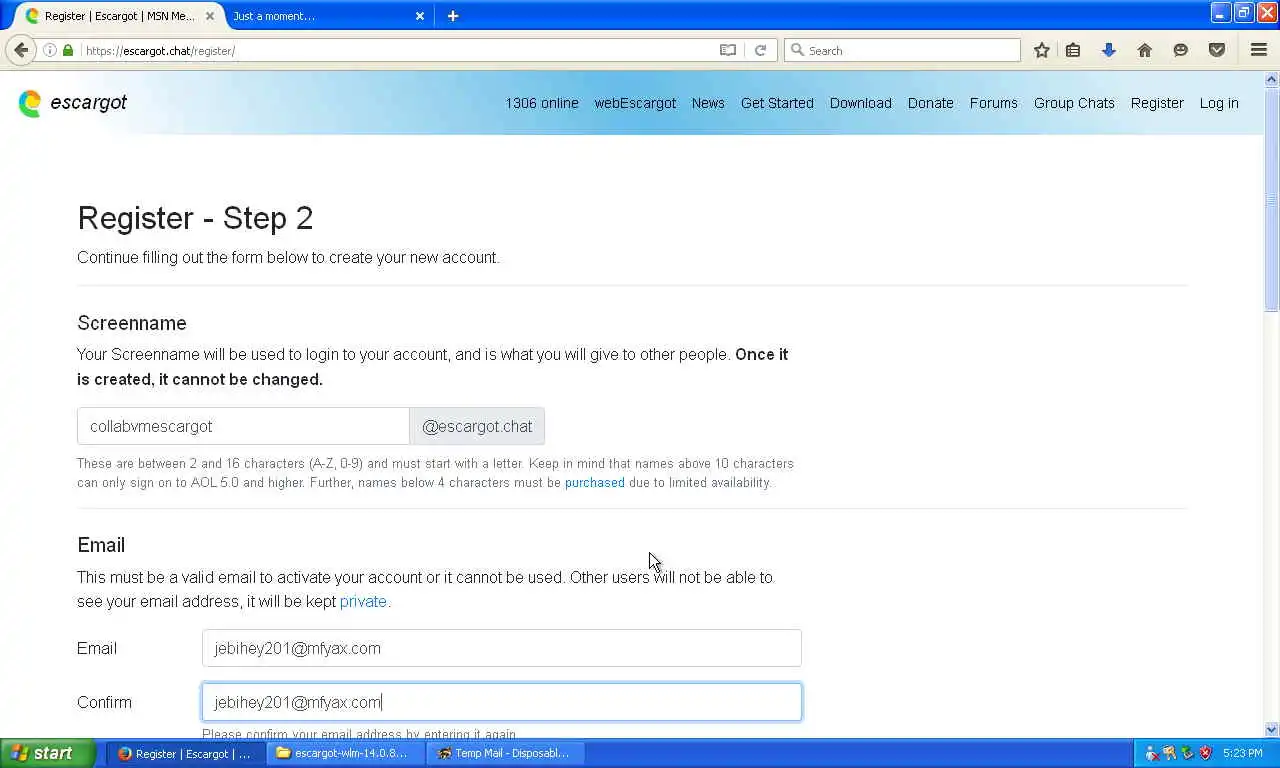
Task: Open the Firefox hamburger menu
Action: [1259, 50]
